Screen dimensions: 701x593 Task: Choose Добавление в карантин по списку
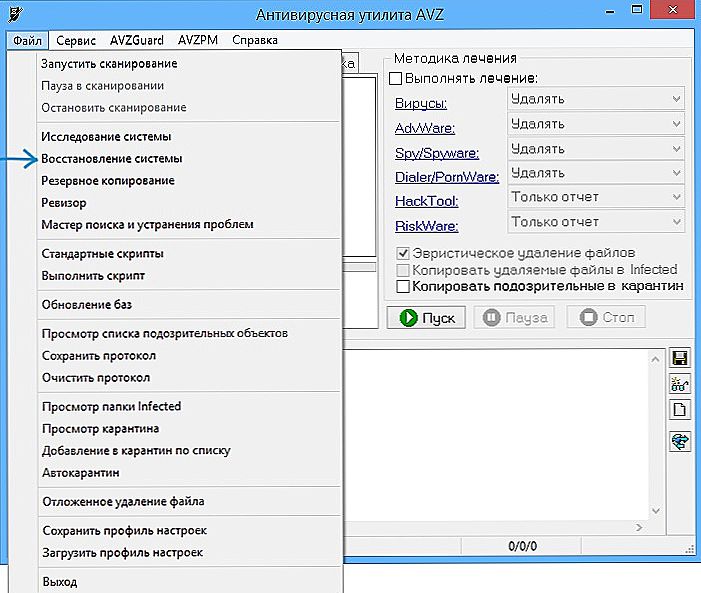(x=189, y=451)
